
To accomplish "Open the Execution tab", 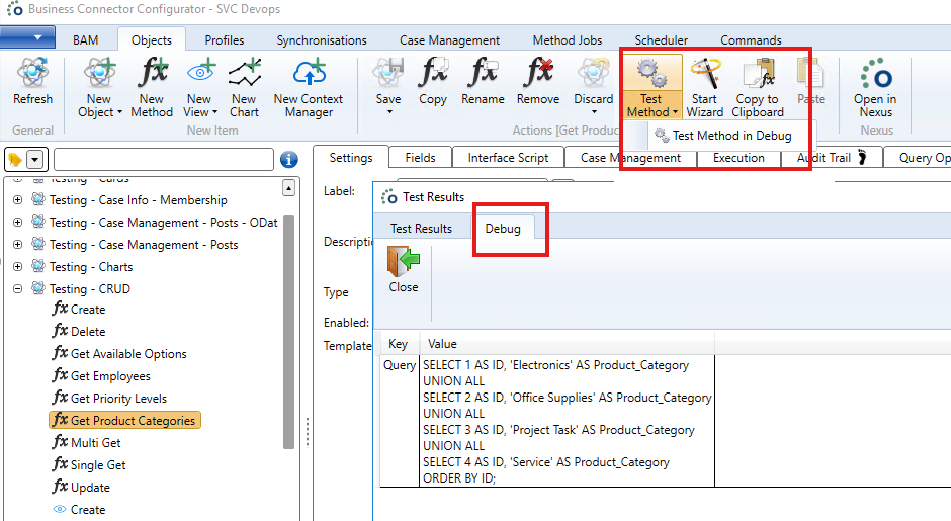I will coord(739,158).
